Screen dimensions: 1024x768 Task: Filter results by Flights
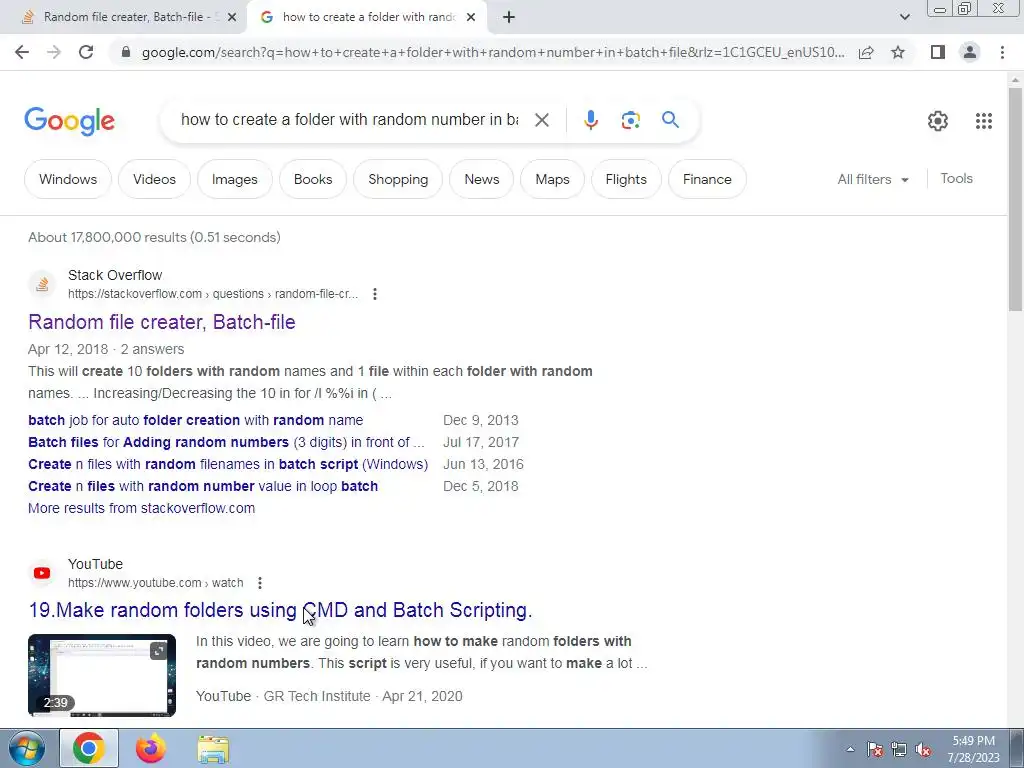pyautogui.click(x=626, y=179)
